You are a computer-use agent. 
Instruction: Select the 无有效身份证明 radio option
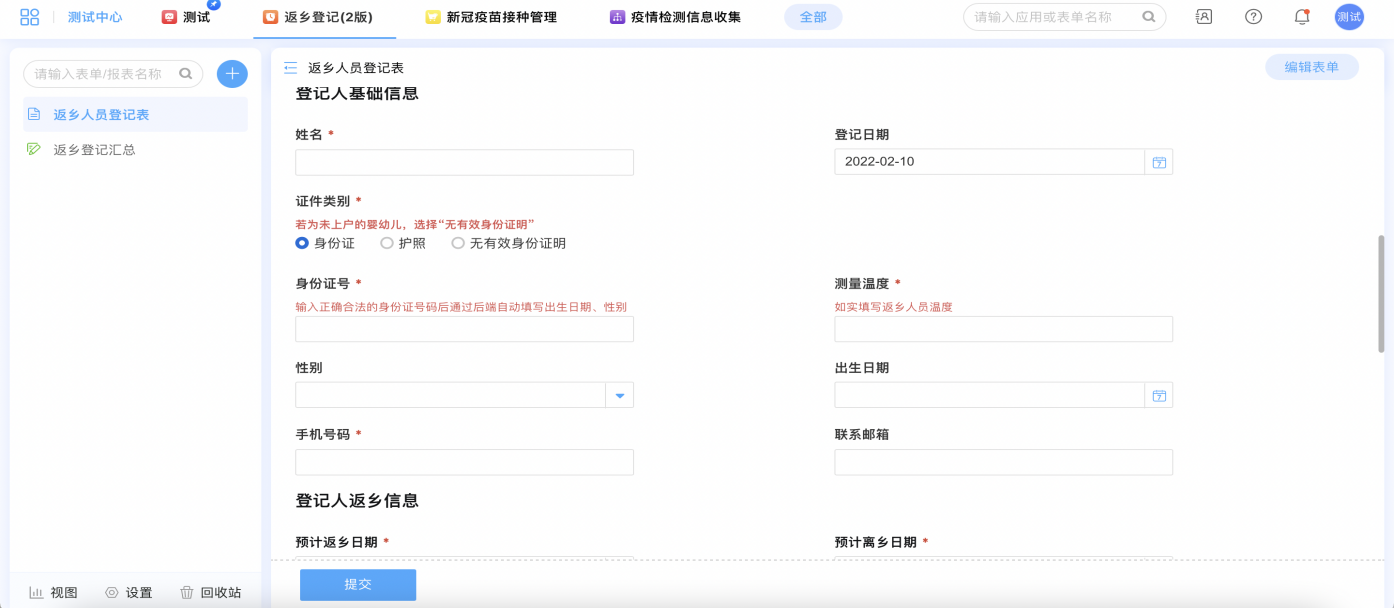[458, 243]
